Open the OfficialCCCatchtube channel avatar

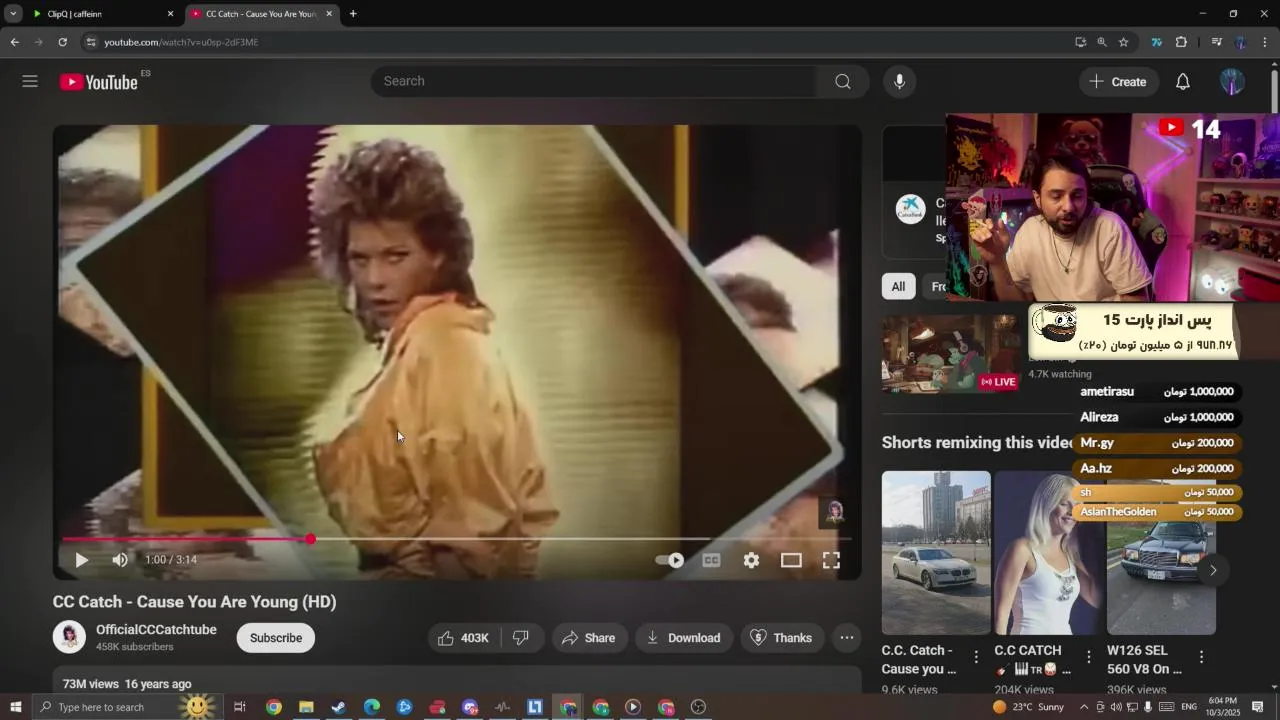(x=69, y=637)
